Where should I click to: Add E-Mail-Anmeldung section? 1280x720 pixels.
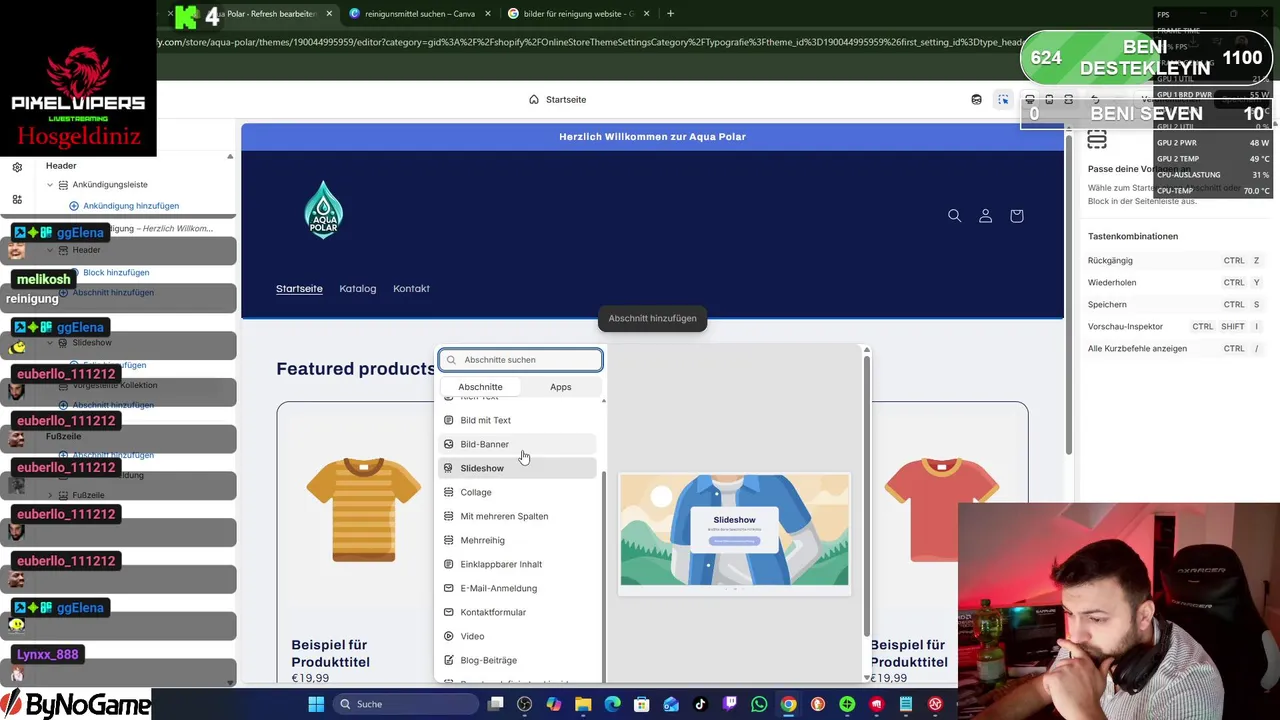click(518, 588)
